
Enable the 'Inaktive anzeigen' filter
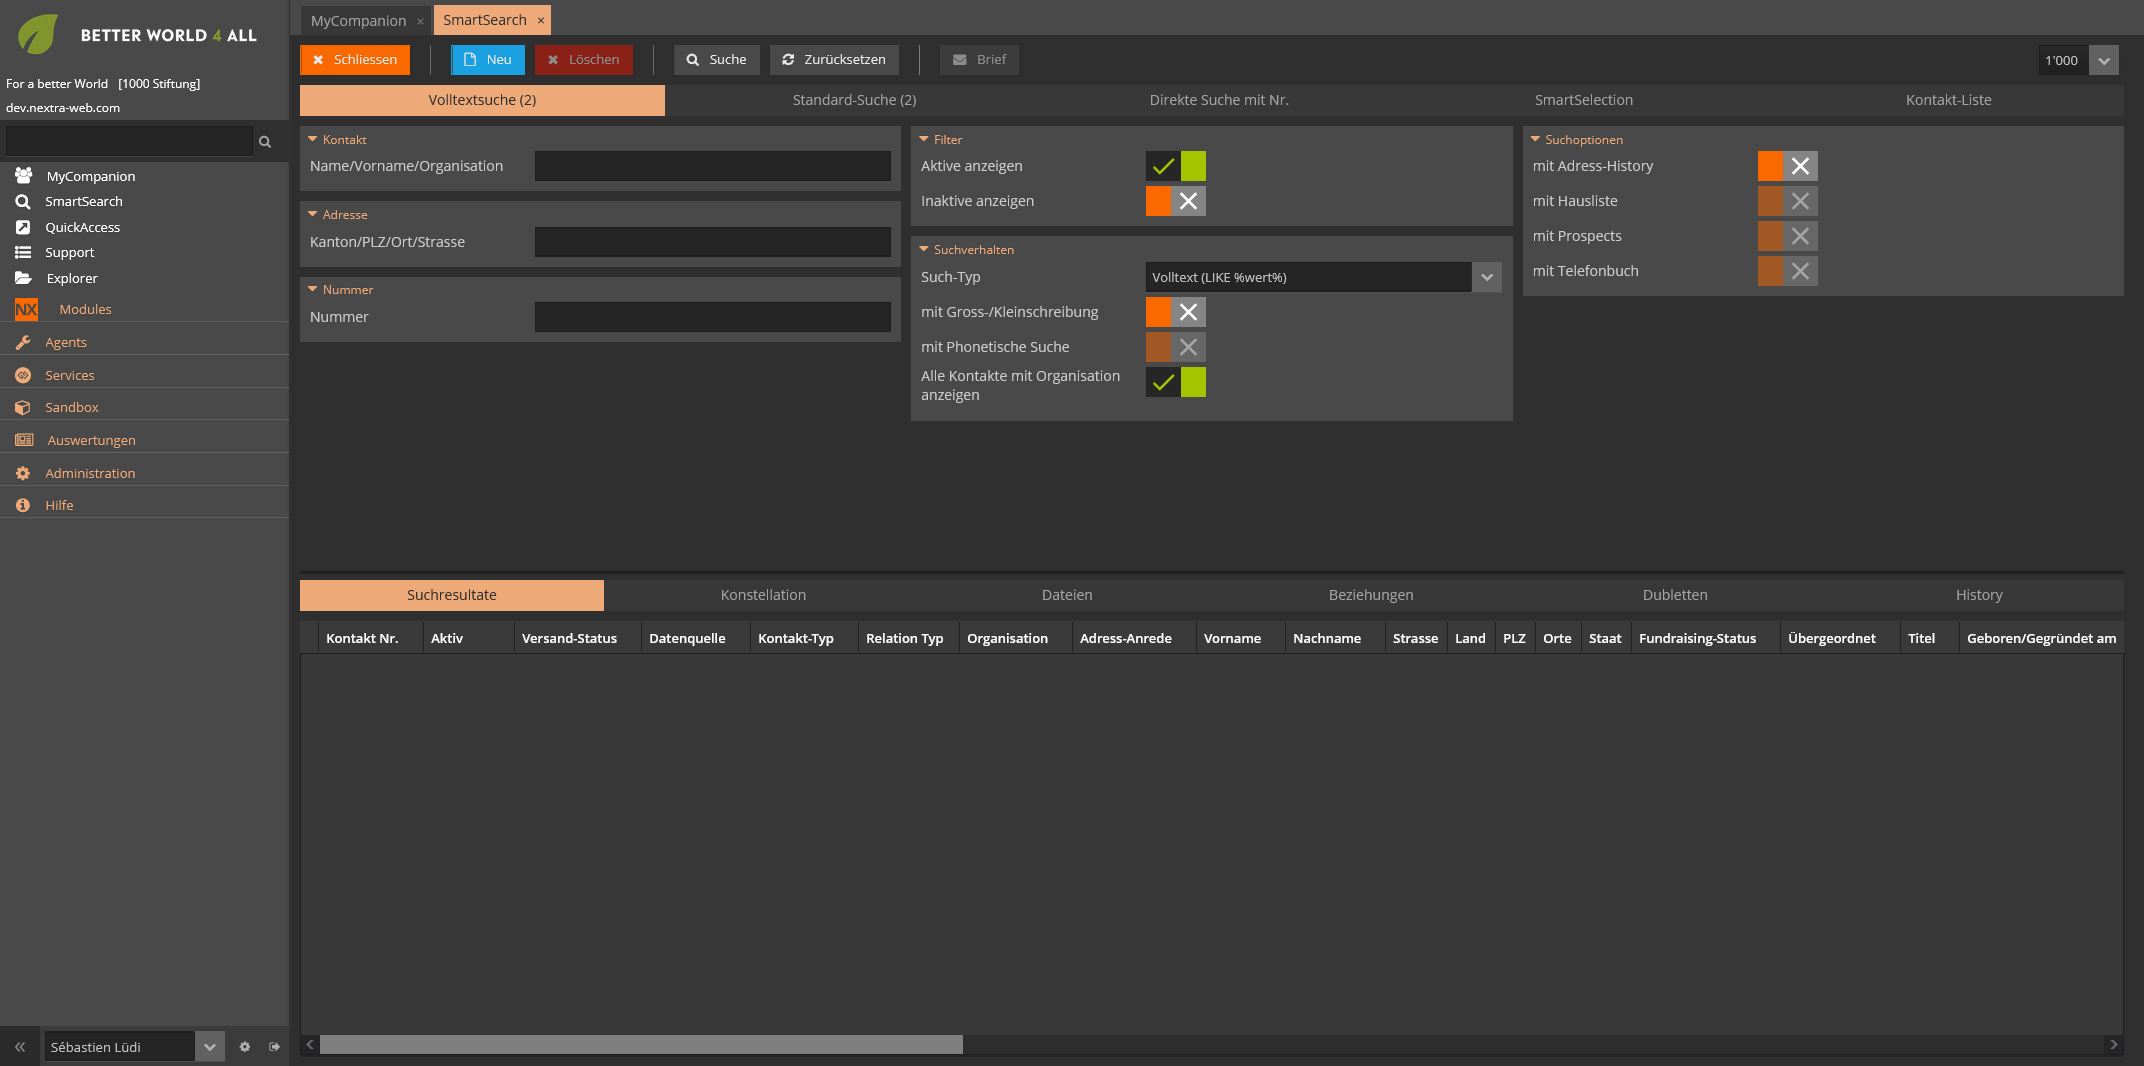[1175, 201]
